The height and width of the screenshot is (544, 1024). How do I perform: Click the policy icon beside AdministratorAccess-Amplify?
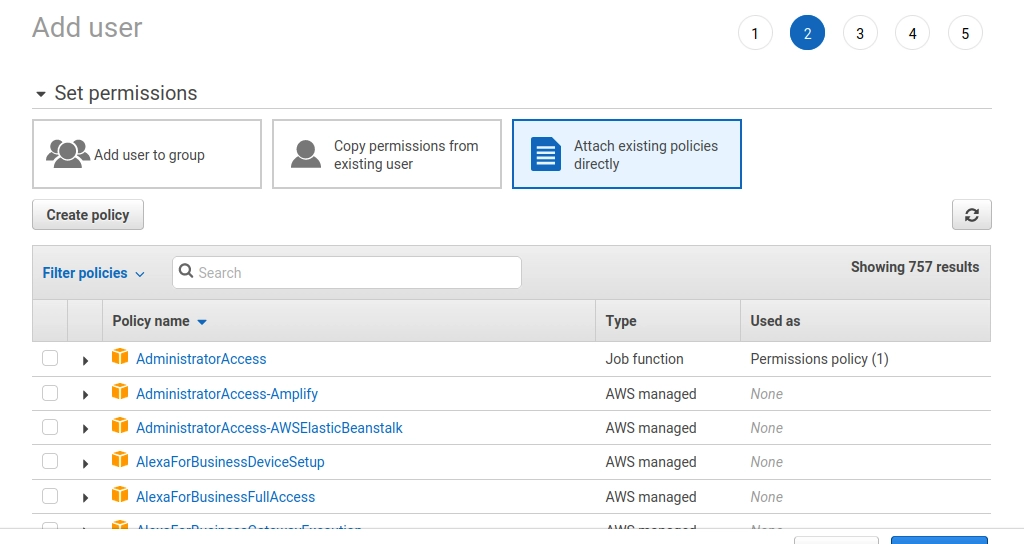(x=120, y=392)
